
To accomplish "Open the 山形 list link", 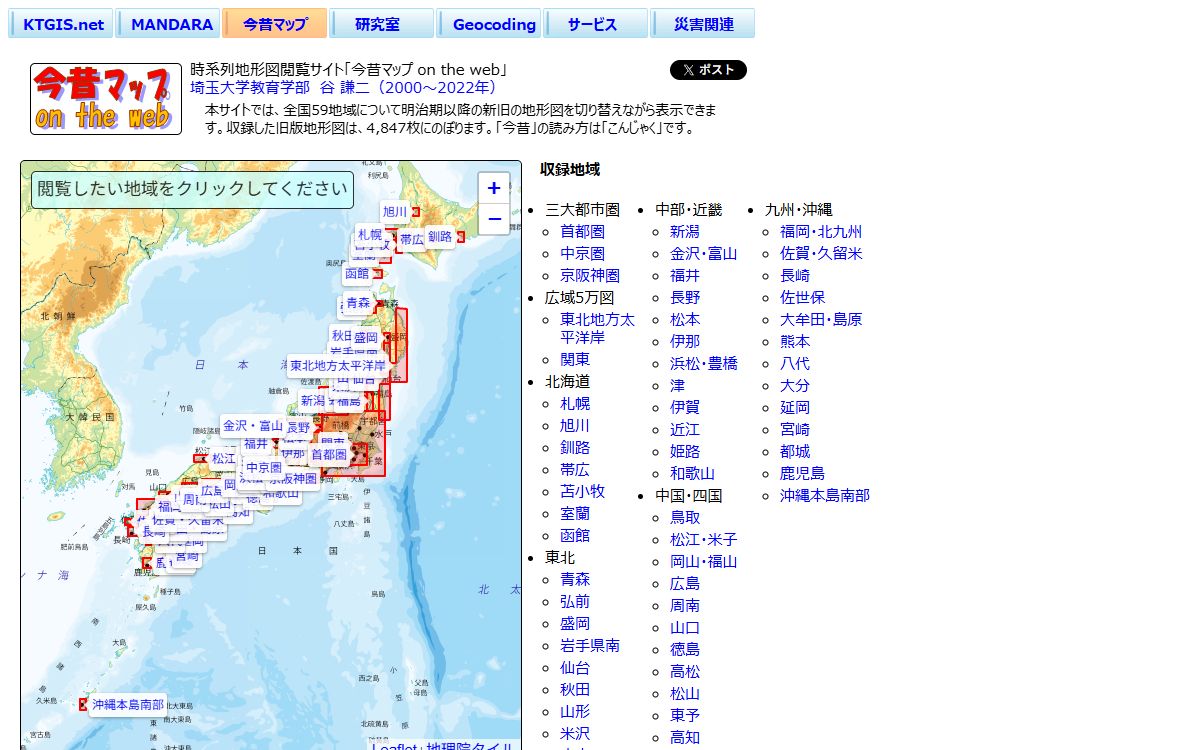I will pyautogui.click(x=575, y=711).
